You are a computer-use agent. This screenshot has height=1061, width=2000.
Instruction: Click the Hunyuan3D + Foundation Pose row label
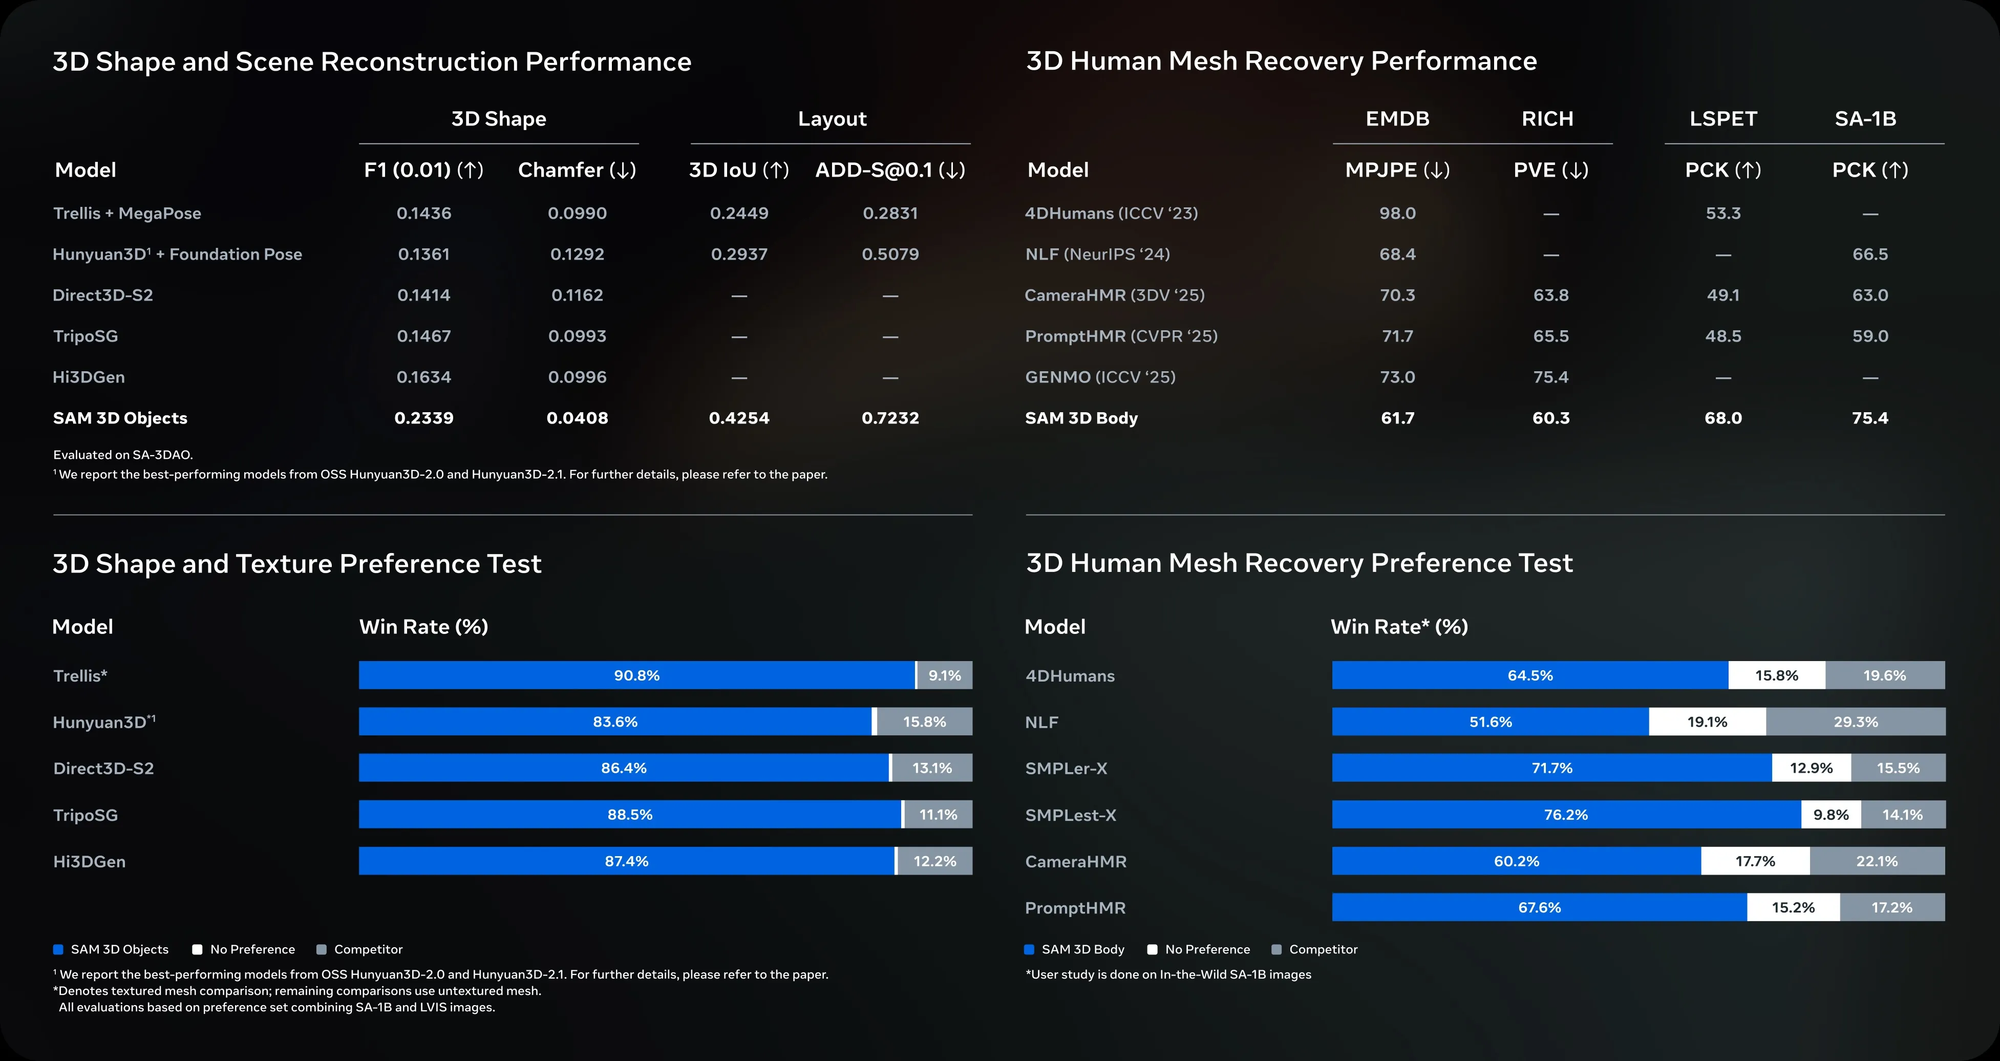click(177, 254)
